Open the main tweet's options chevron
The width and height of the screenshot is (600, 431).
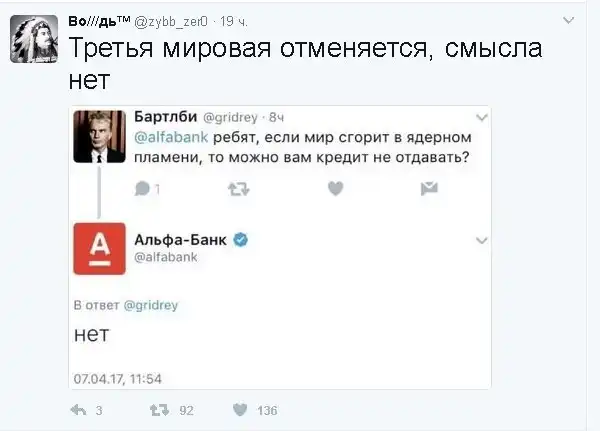569,19
